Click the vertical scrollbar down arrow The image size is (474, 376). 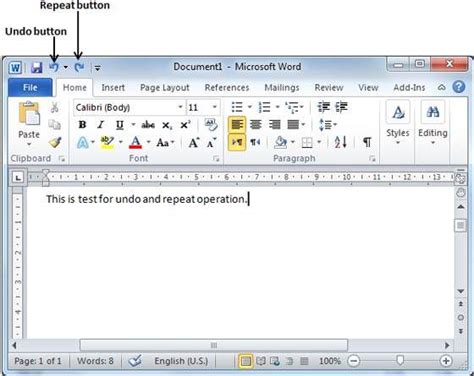click(461, 291)
